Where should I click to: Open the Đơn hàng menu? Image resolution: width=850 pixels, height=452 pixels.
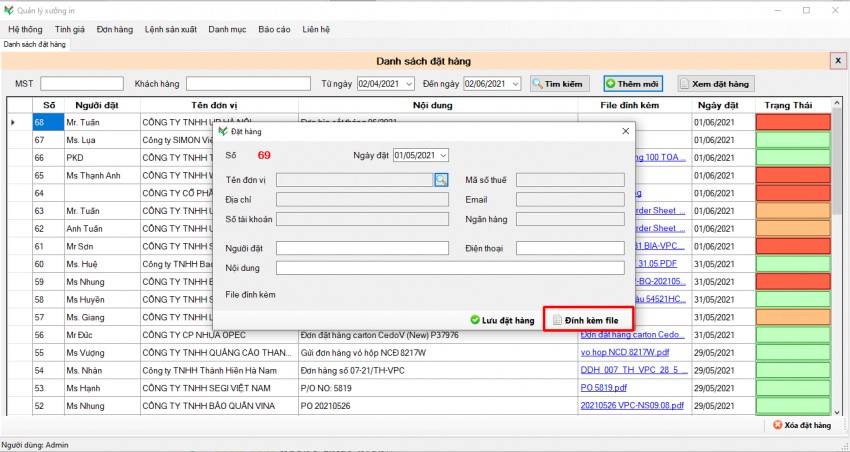(114, 29)
